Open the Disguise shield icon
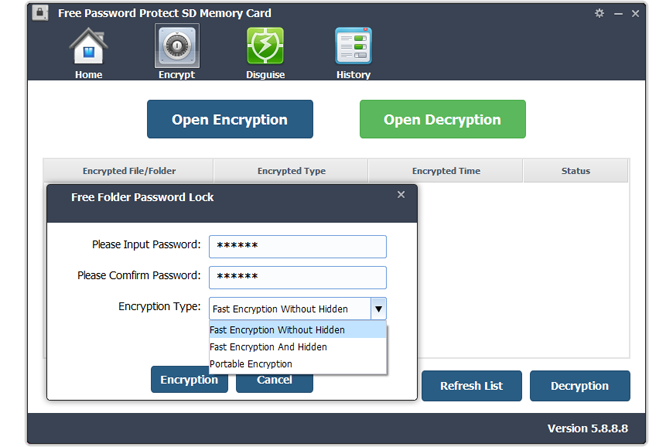Image resolution: width=670 pixels, height=447 pixels. pyautogui.click(x=265, y=46)
